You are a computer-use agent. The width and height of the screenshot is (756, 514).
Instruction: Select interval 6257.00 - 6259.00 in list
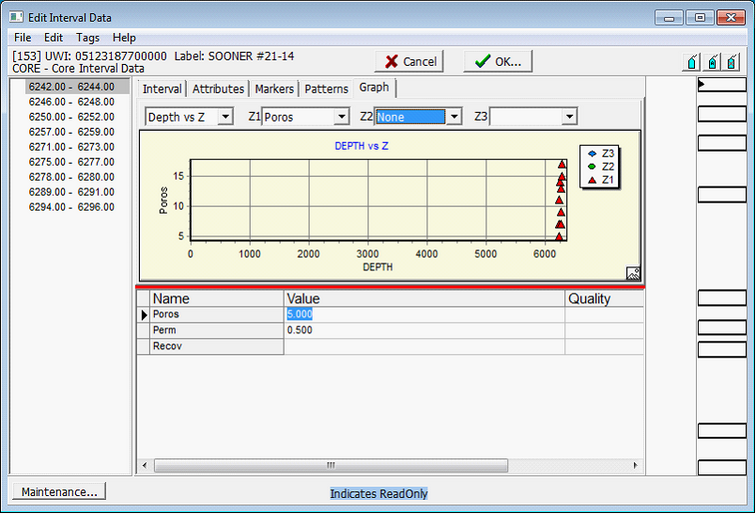tap(71, 131)
